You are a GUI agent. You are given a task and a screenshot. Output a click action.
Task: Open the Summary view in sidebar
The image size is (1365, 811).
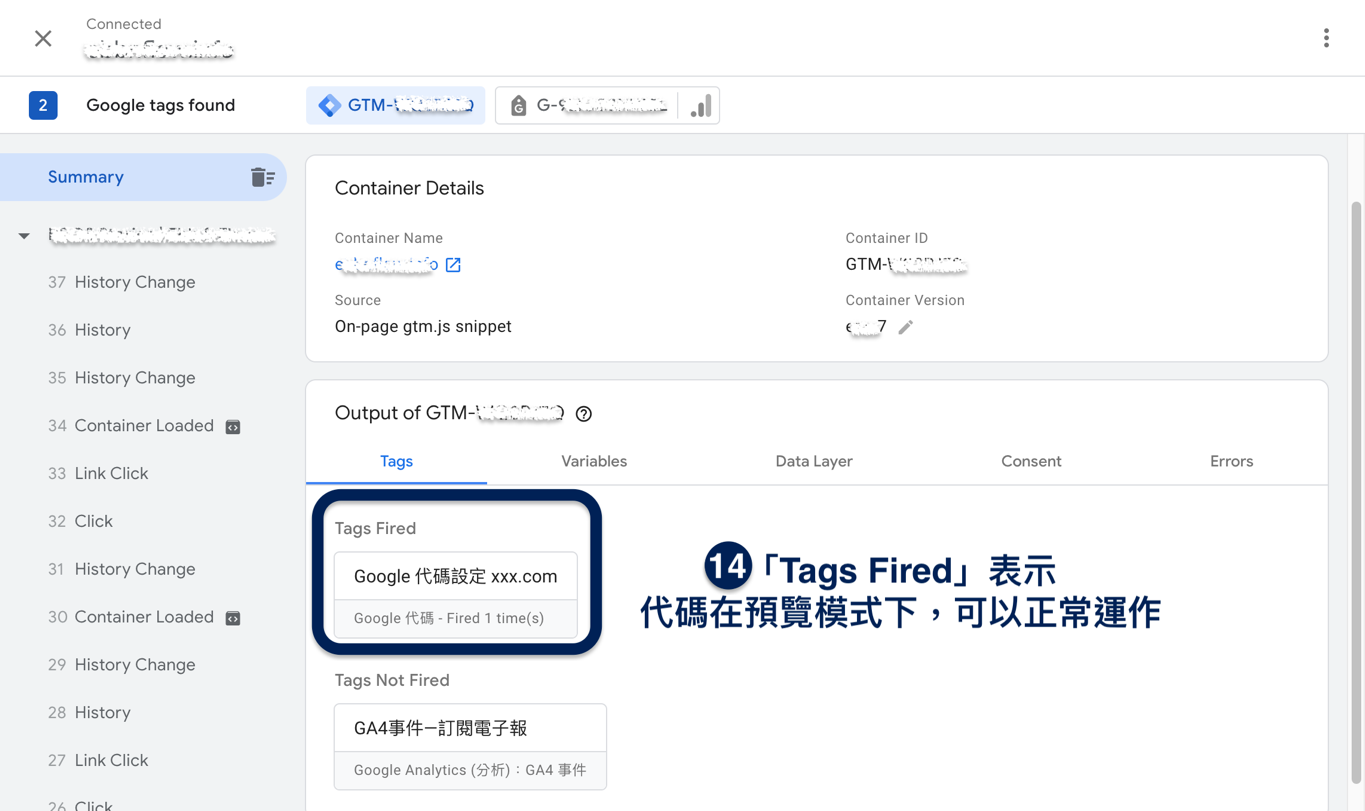point(143,177)
